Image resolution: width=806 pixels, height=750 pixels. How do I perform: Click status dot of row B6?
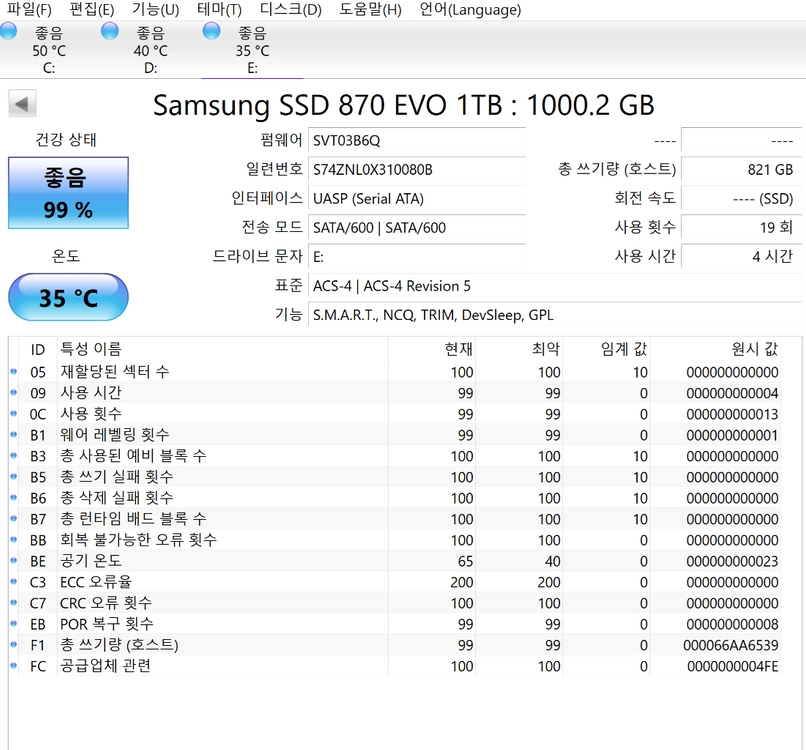coord(14,498)
